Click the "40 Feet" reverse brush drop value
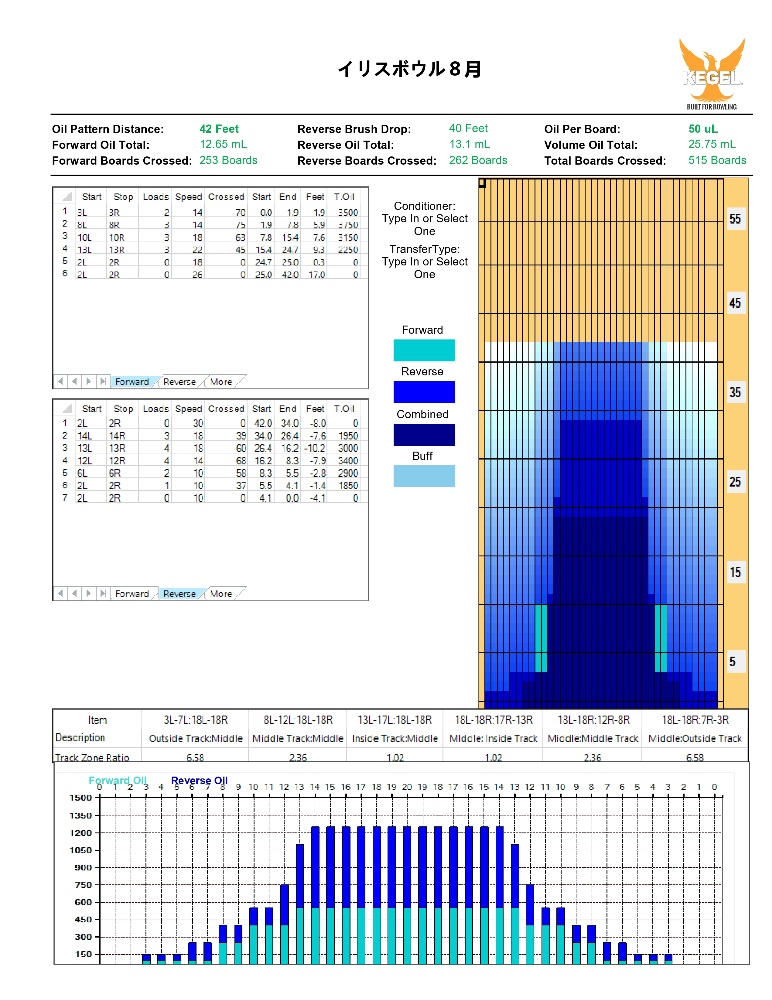This screenshot has width=772, height=1000. point(468,128)
